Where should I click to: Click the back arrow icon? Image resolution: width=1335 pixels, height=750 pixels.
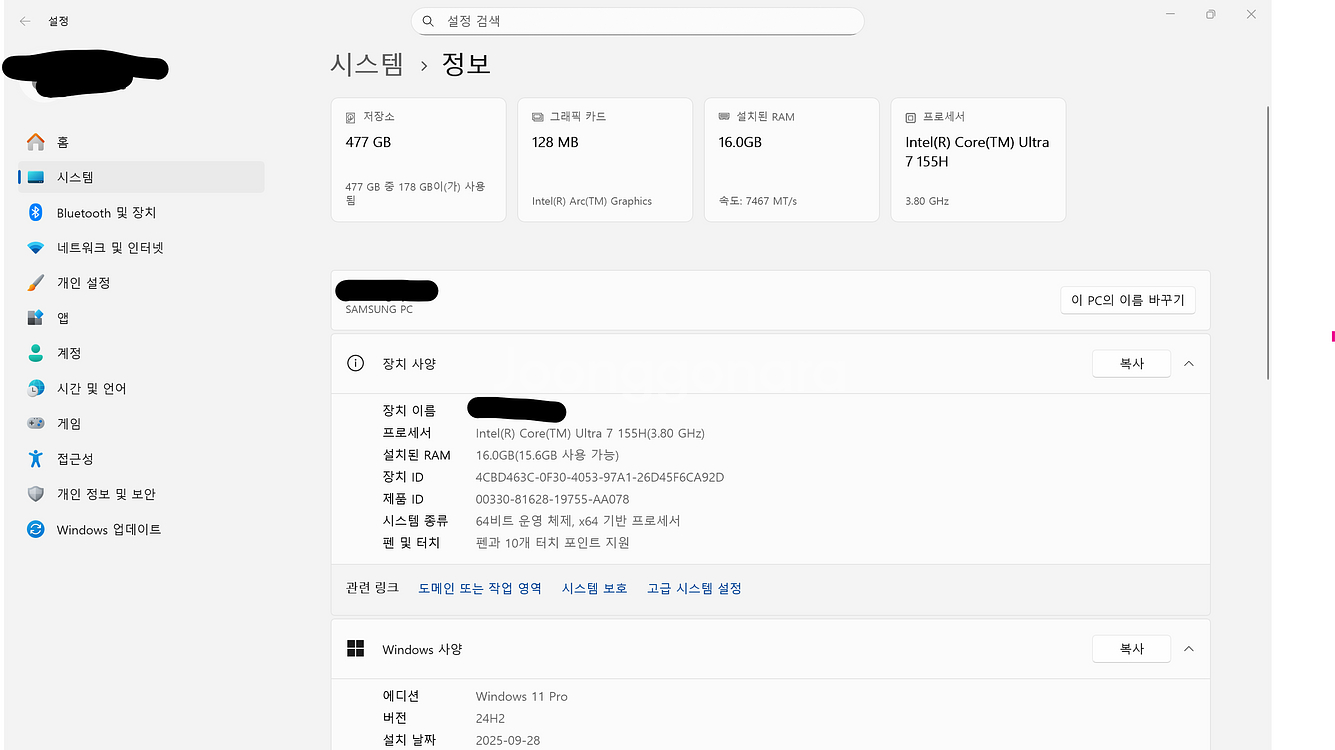click(24, 20)
